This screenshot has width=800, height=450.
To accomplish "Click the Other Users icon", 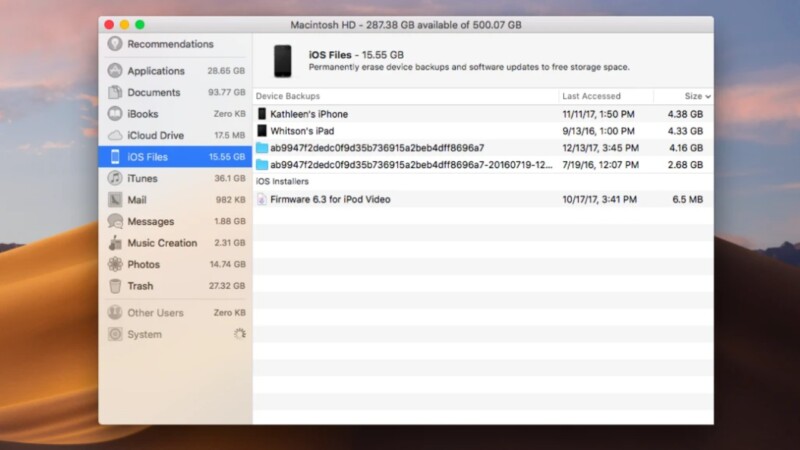I will pos(115,312).
